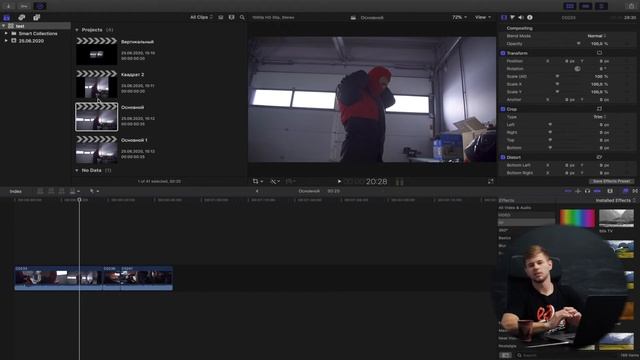Image resolution: width=640 pixels, height=360 pixels.
Task: Show or hide the Timeline panel button
Action: [585, 6]
